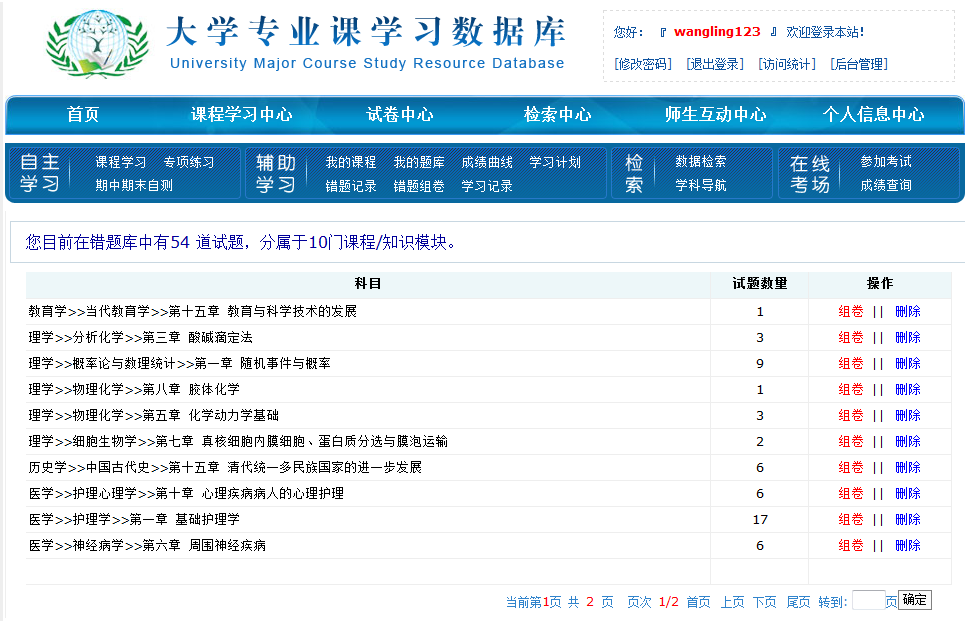Open 我的题库 menu item

[419, 162]
